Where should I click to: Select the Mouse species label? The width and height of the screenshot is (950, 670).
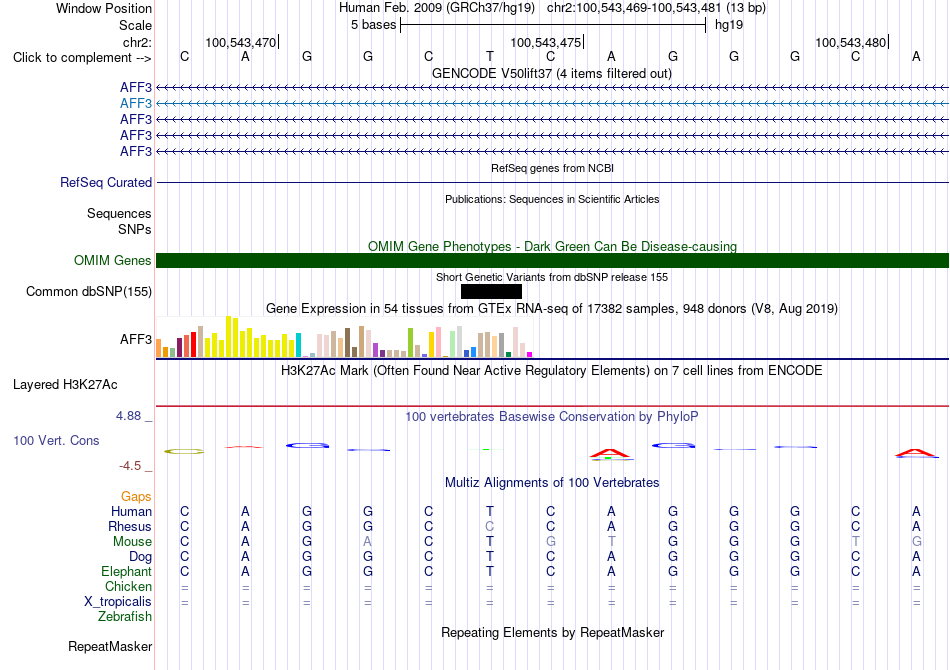(132, 542)
